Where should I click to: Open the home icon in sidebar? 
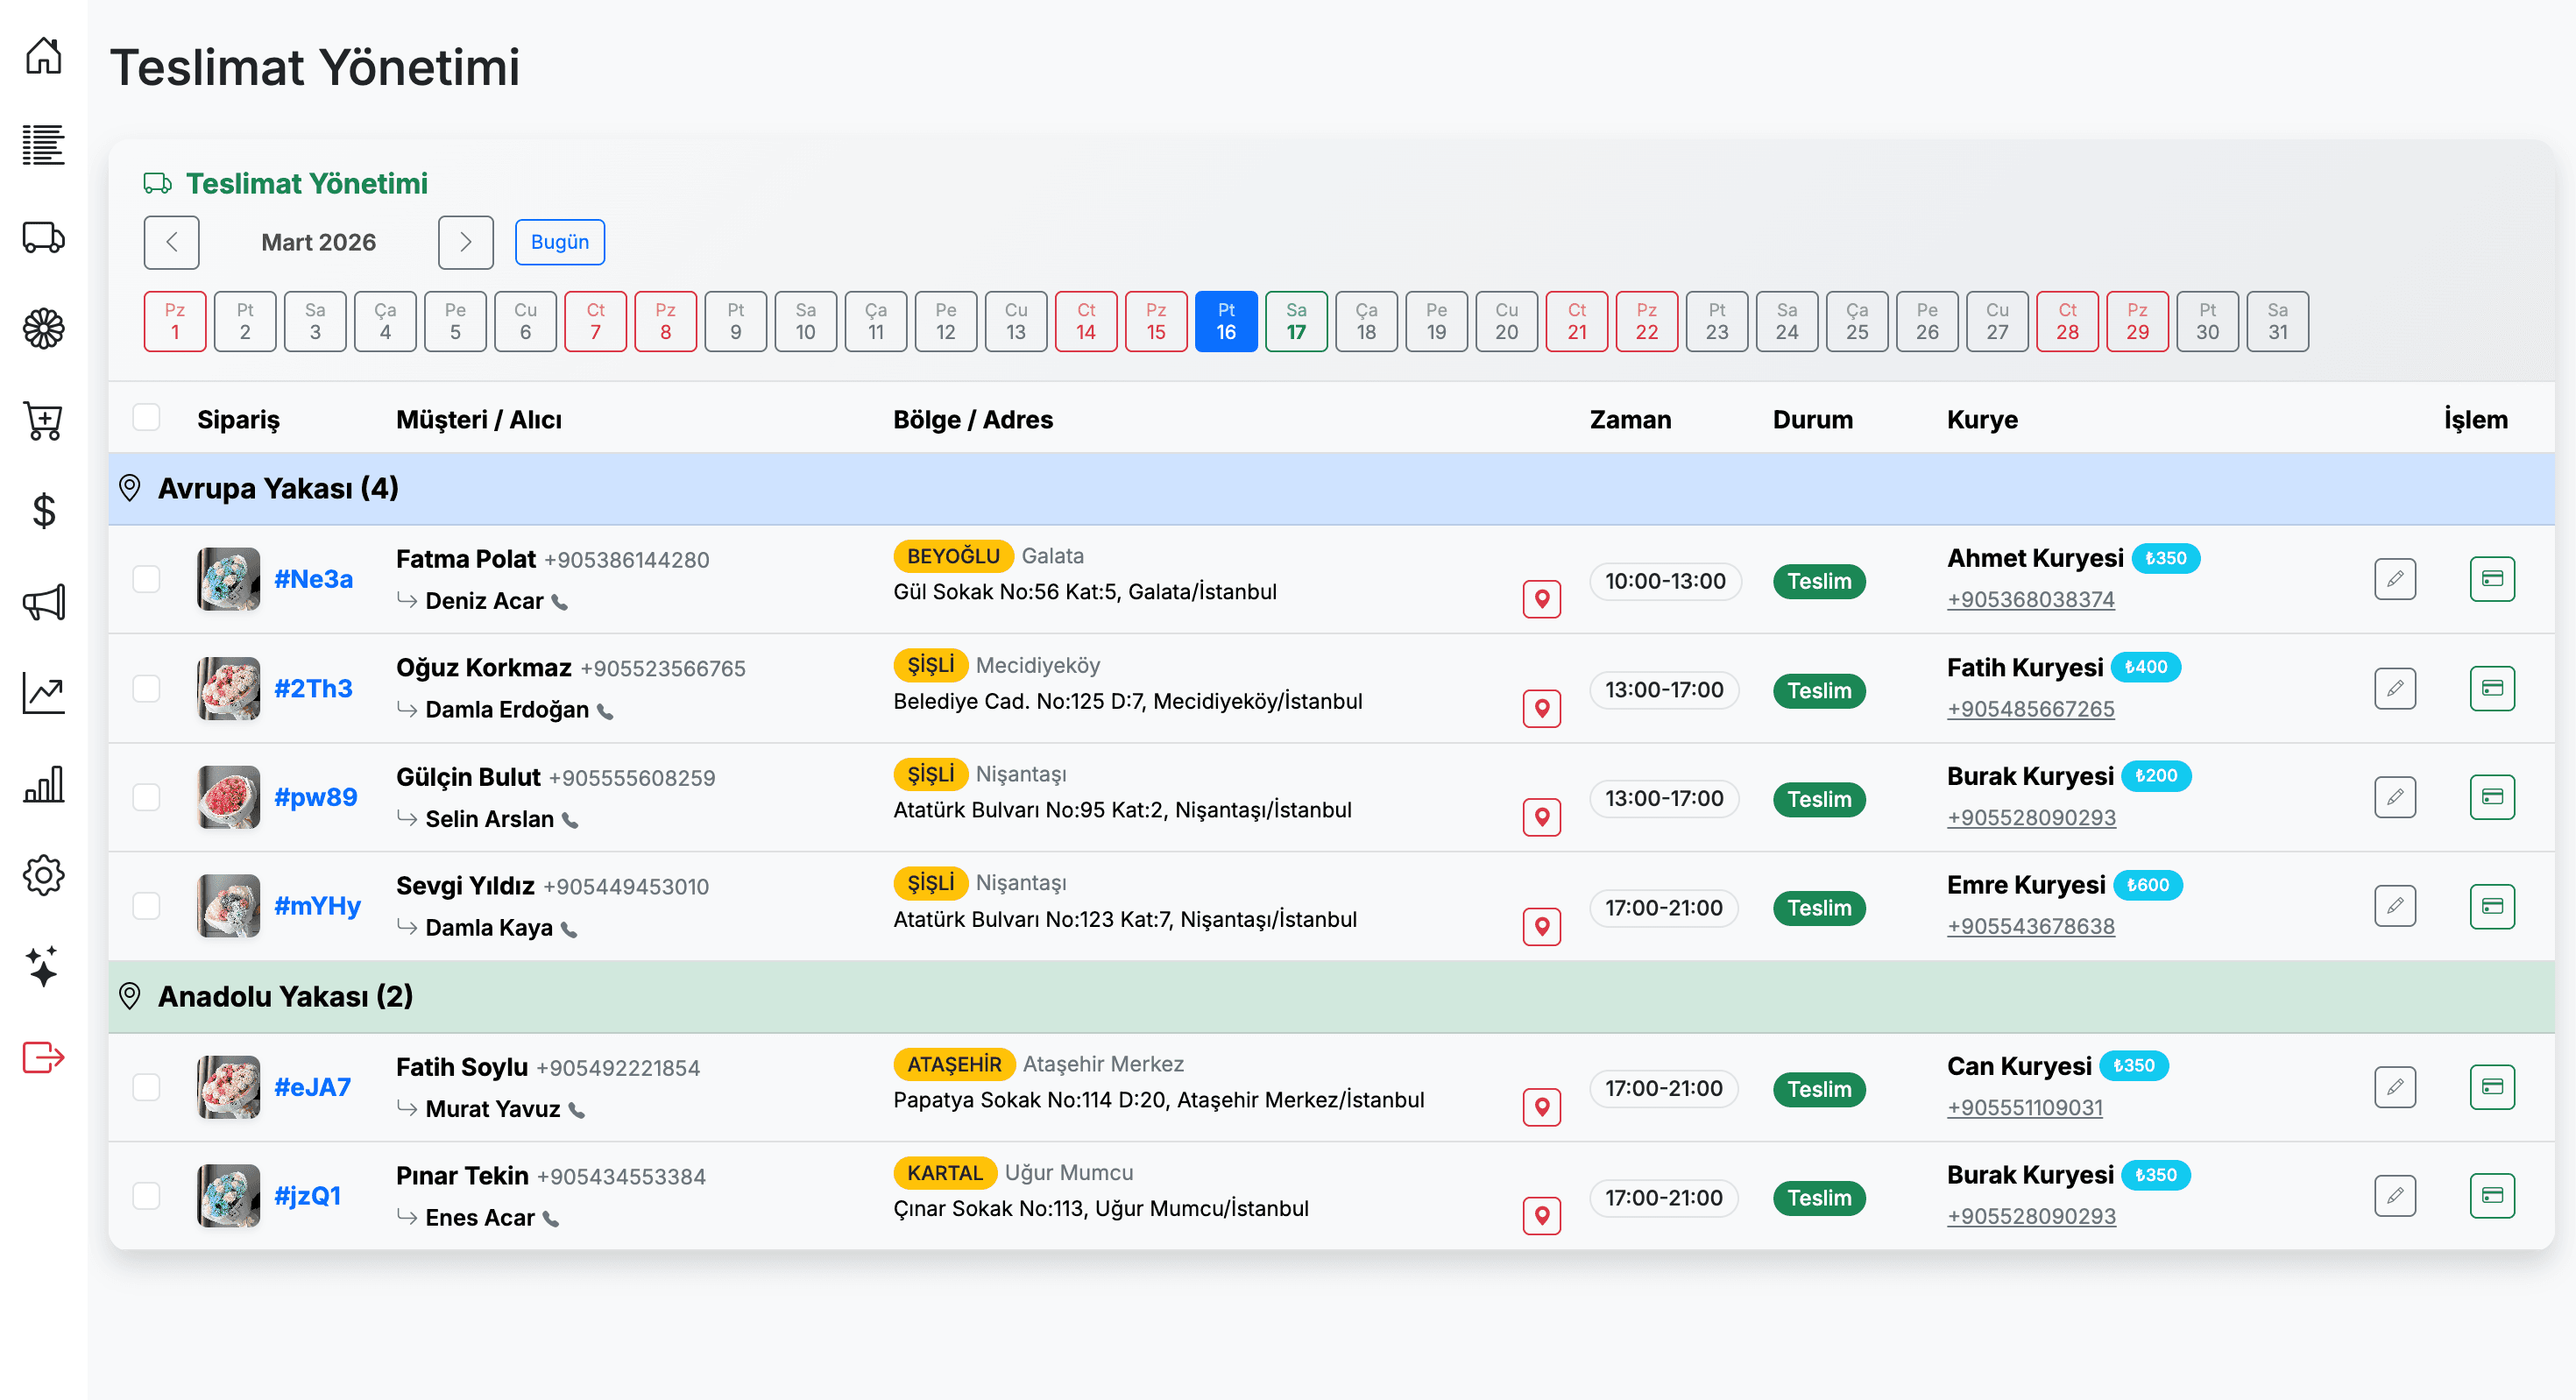(x=43, y=55)
